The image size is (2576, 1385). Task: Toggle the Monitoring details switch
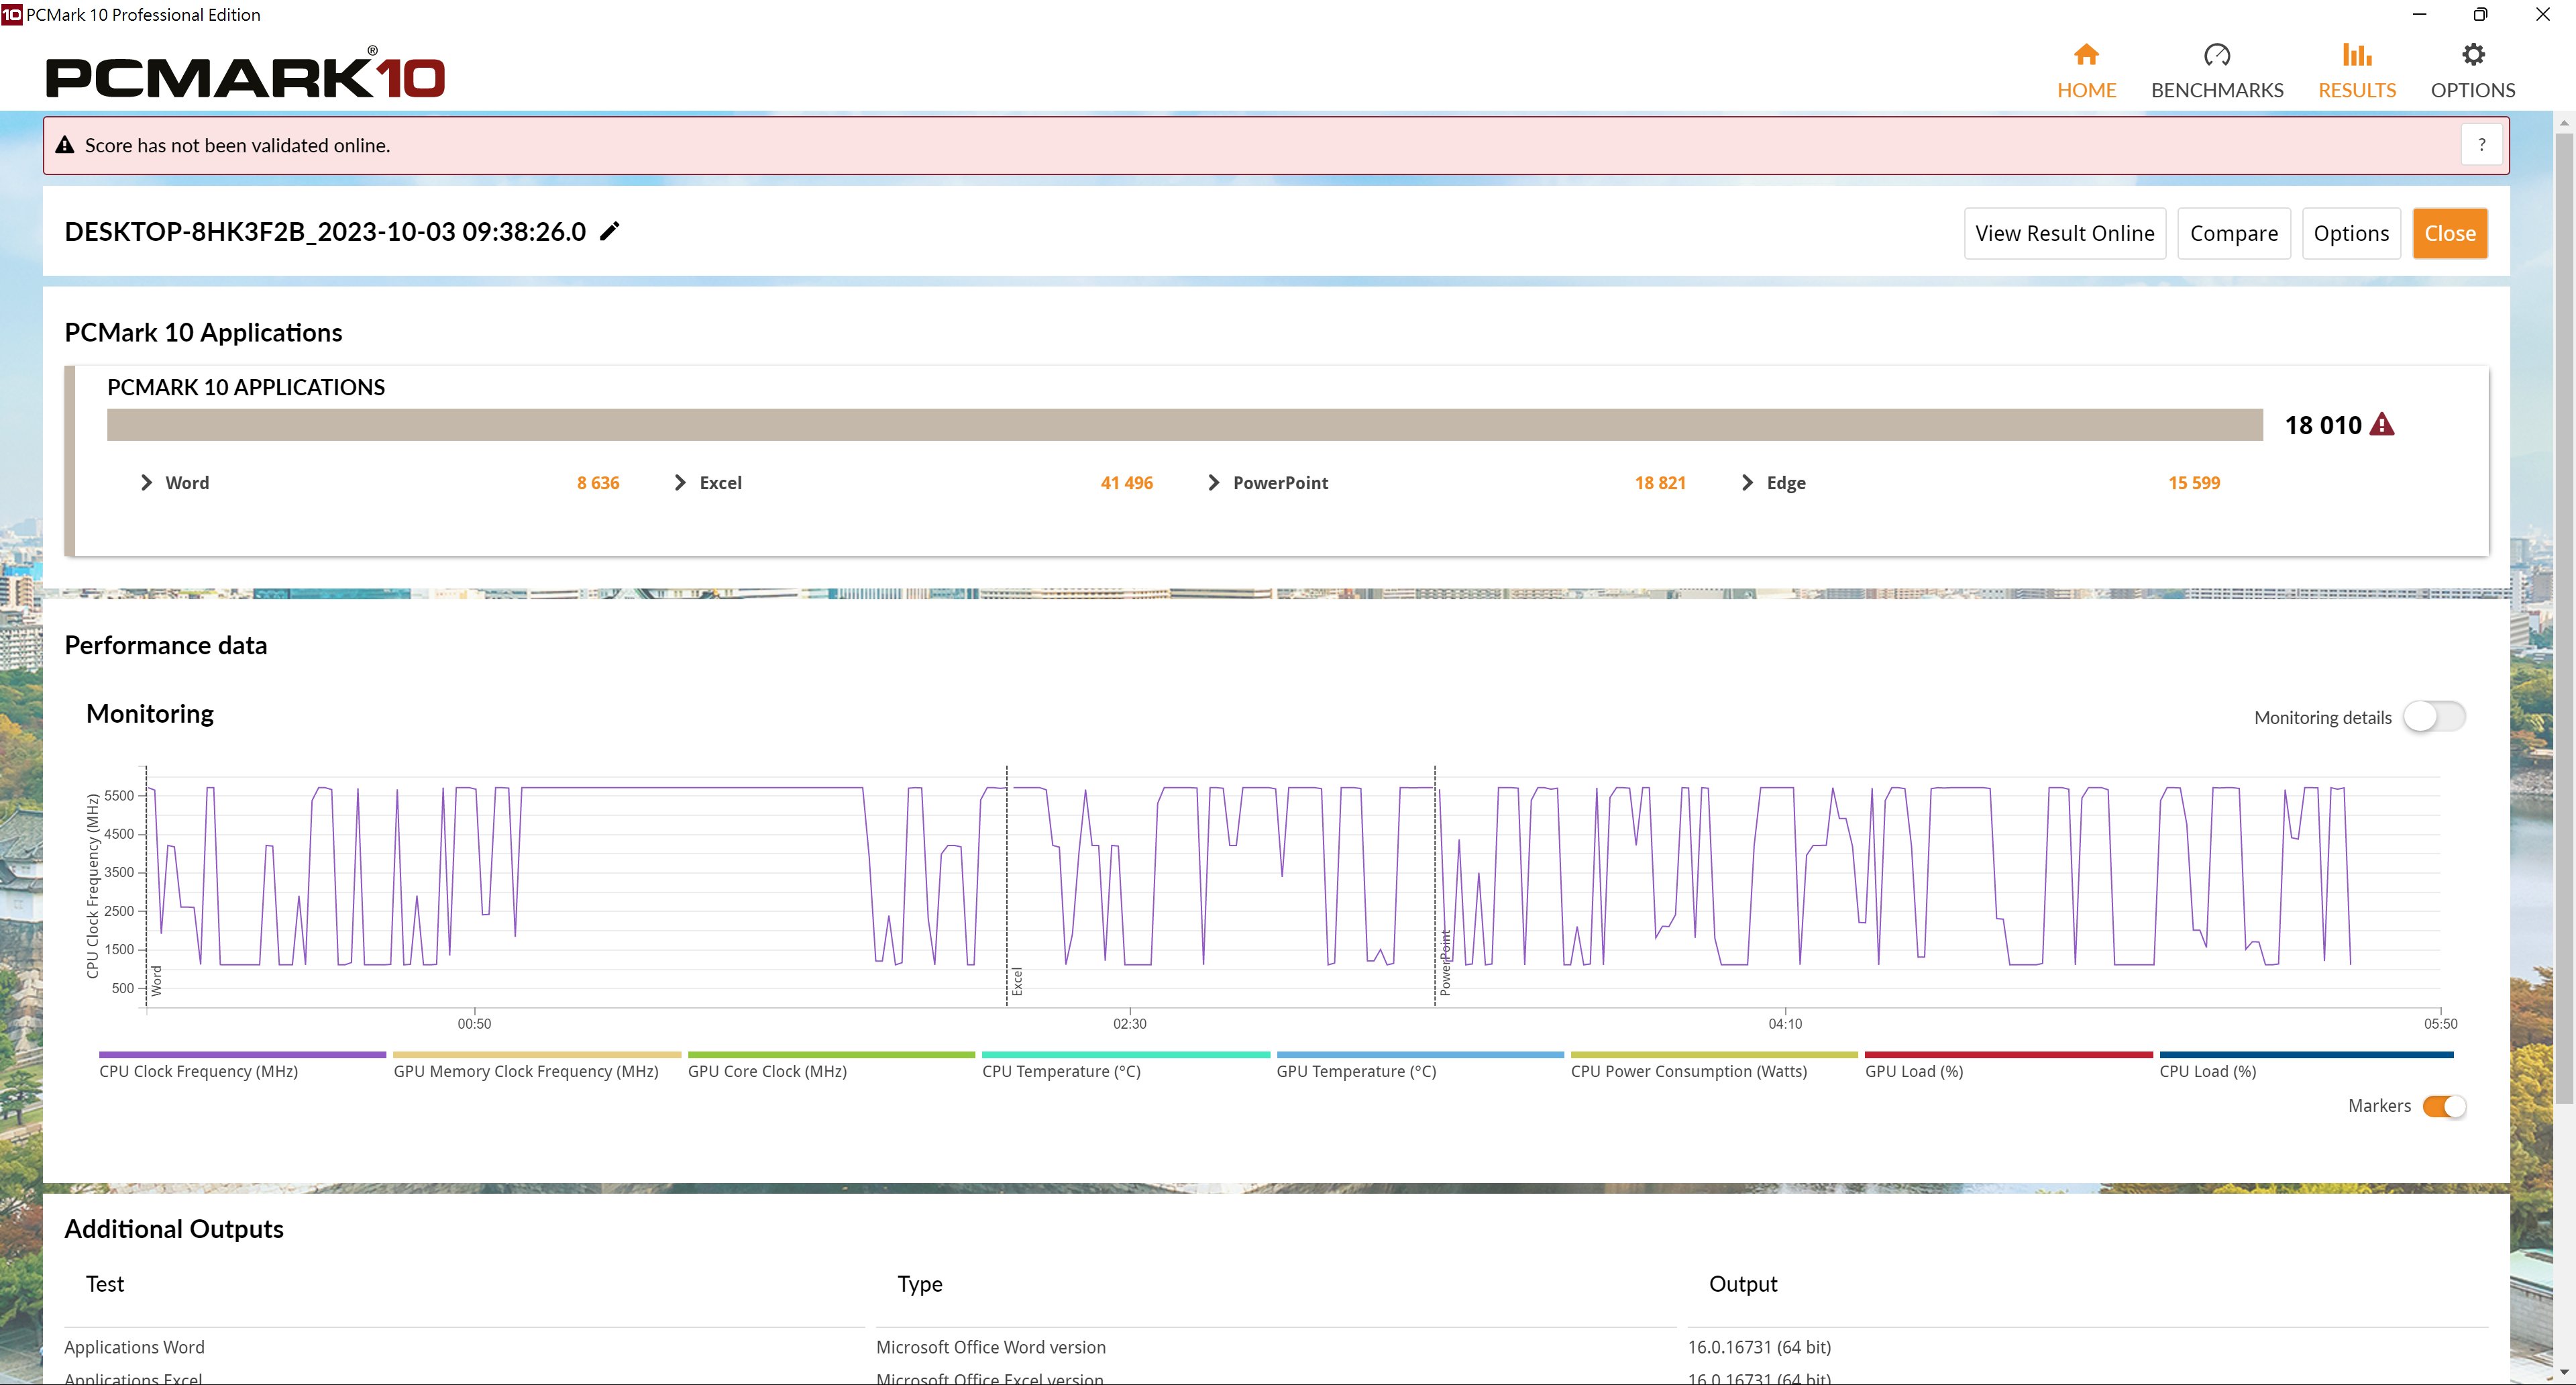click(x=2433, y=716)
